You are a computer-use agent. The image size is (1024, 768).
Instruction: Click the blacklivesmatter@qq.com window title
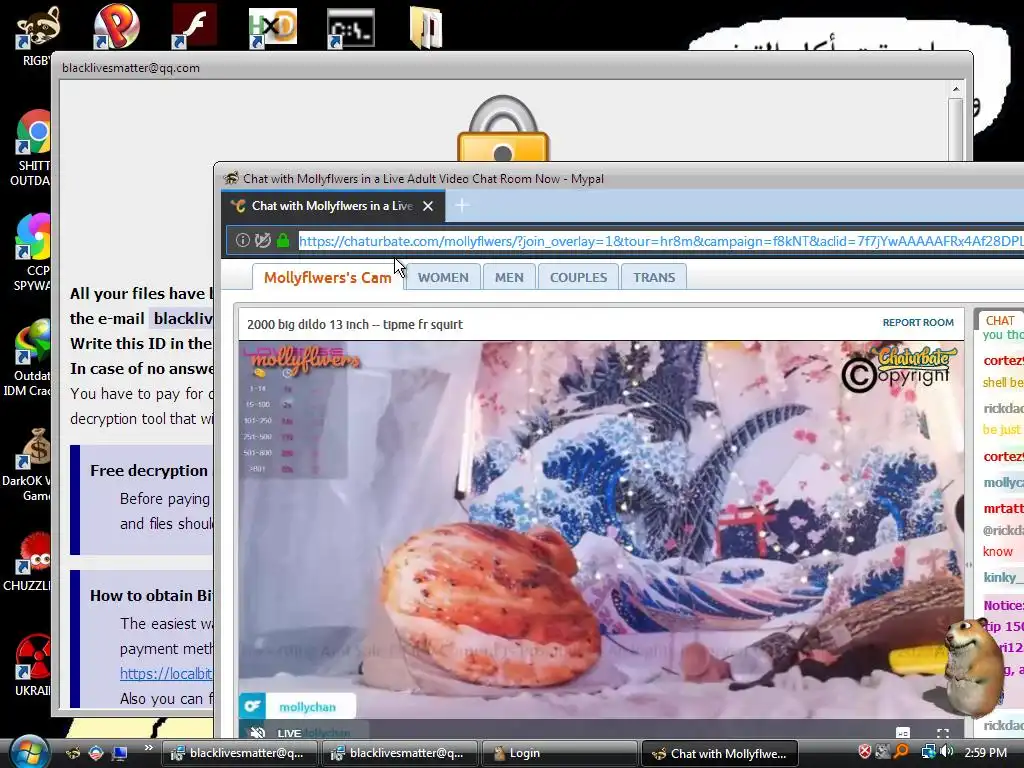(x=131, y=68)
